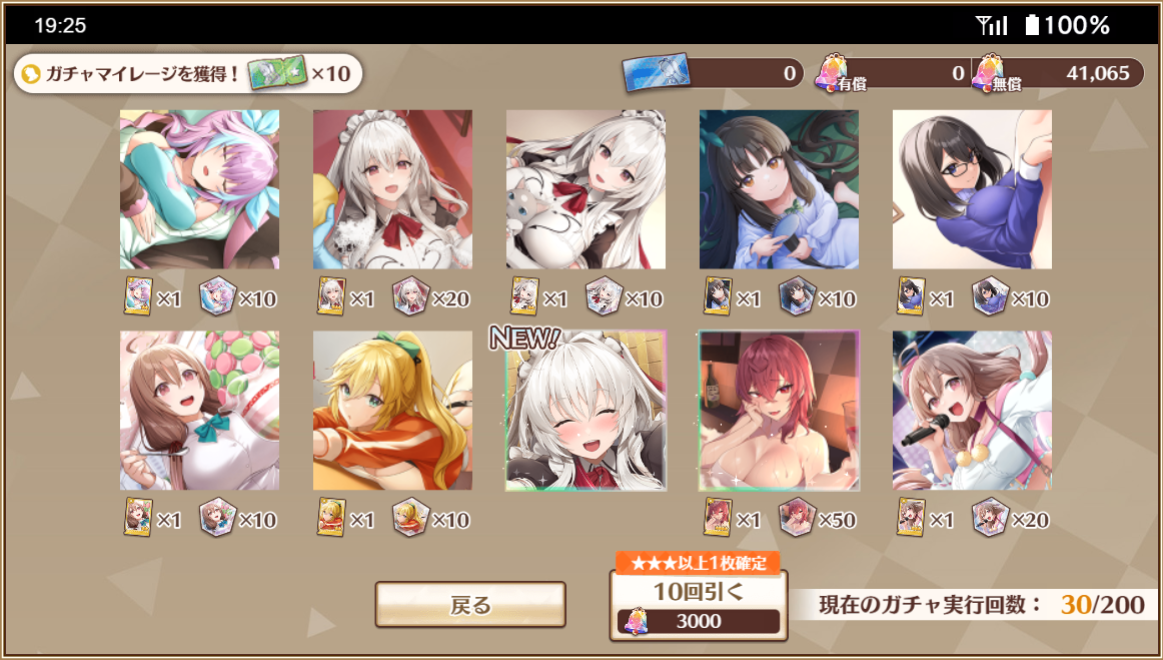Select the purple-haired sleeping girl card

click(200, 189)
